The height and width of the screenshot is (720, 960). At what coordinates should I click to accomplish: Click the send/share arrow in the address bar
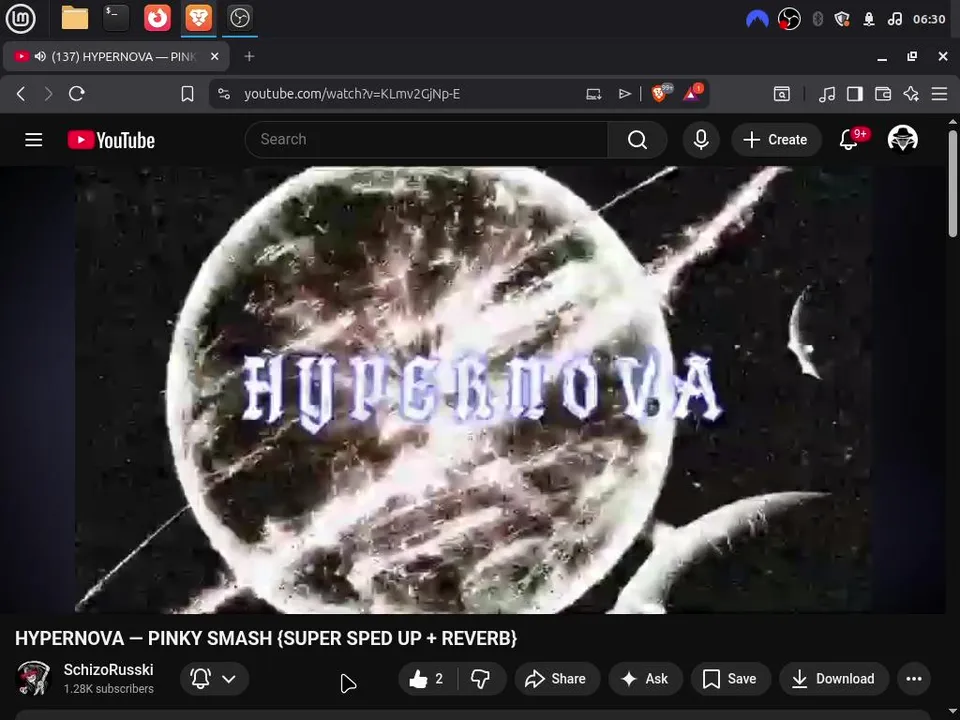pyautogui.click(x=624, y=94)
